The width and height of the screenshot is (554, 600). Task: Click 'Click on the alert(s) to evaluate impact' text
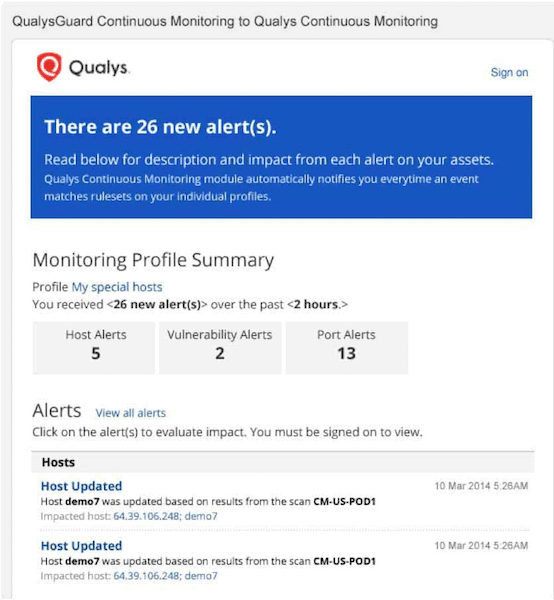227,432
